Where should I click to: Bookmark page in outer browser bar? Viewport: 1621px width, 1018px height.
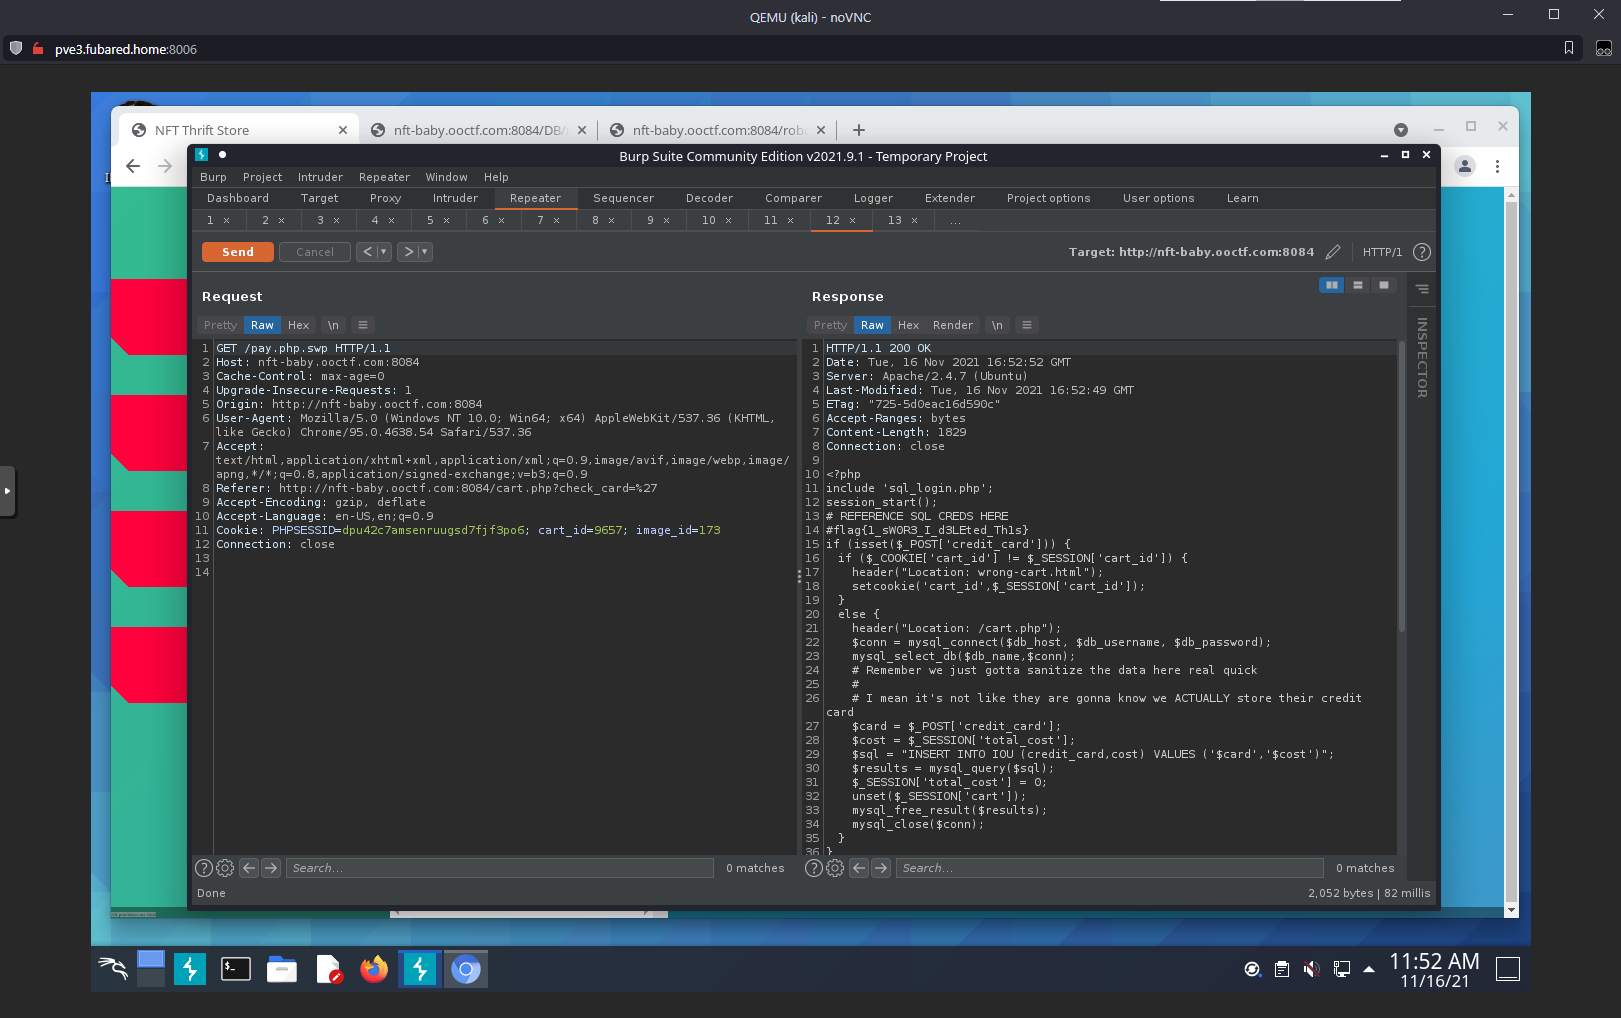coord(1569,48)
